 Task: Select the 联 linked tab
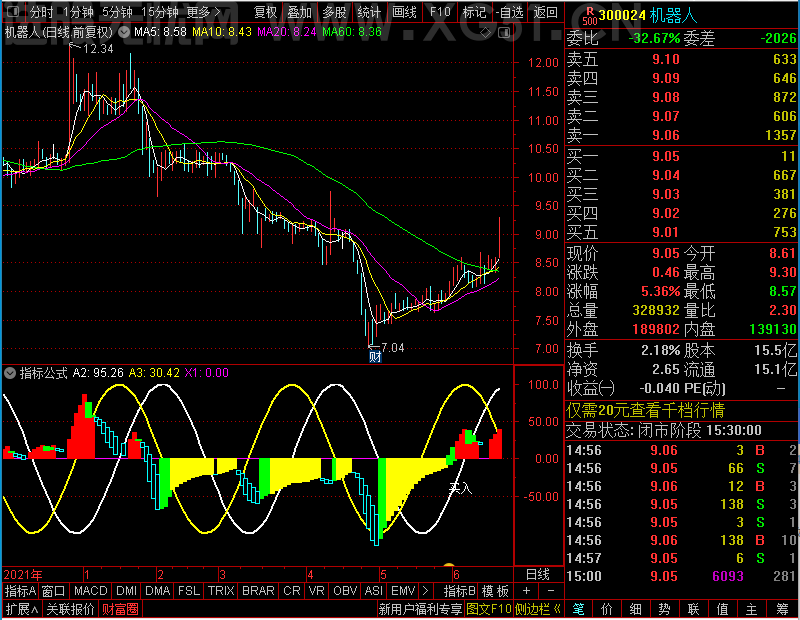pyautogui.click(x=693, y=609)
